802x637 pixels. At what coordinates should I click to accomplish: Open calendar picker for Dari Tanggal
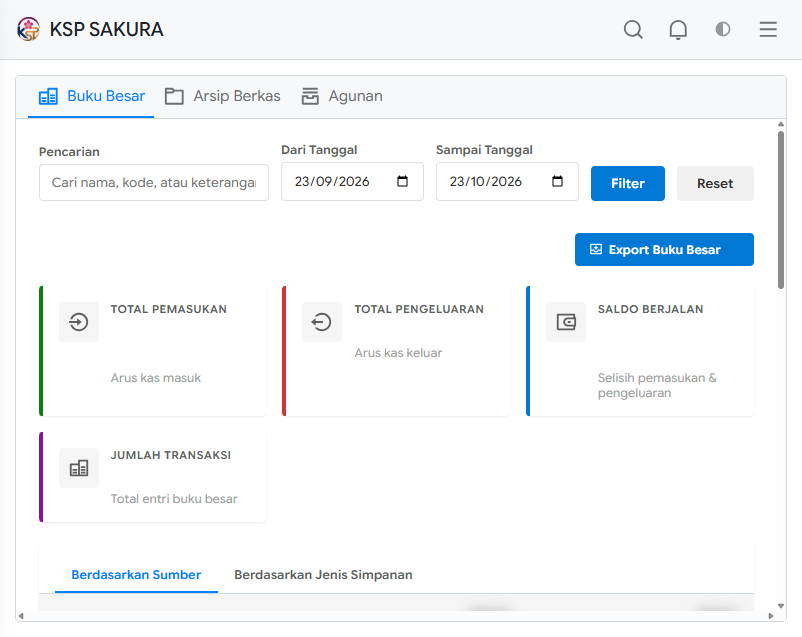click(403, 181)
